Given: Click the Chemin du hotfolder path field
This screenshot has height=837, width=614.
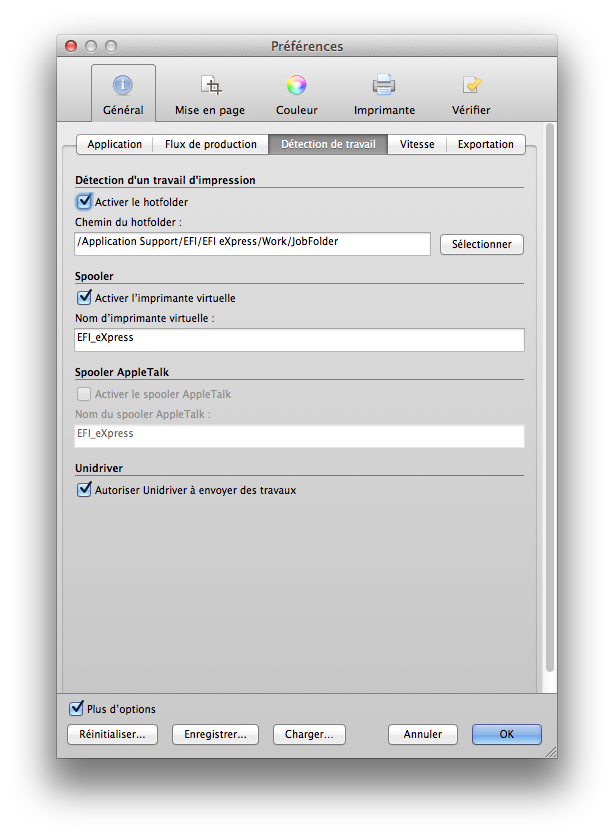Looking at the screenshot, I should pos(253,243).
